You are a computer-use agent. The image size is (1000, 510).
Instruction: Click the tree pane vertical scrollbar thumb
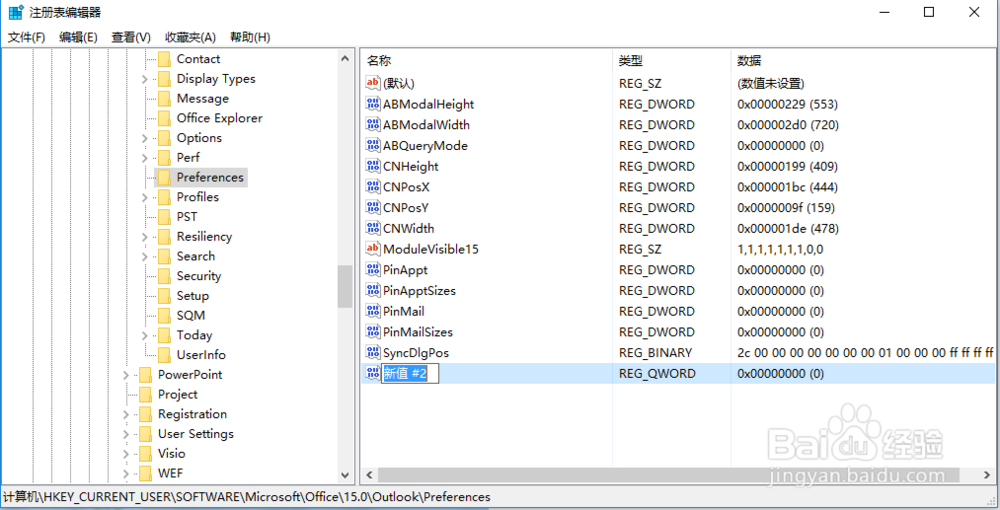coord(345,286)
